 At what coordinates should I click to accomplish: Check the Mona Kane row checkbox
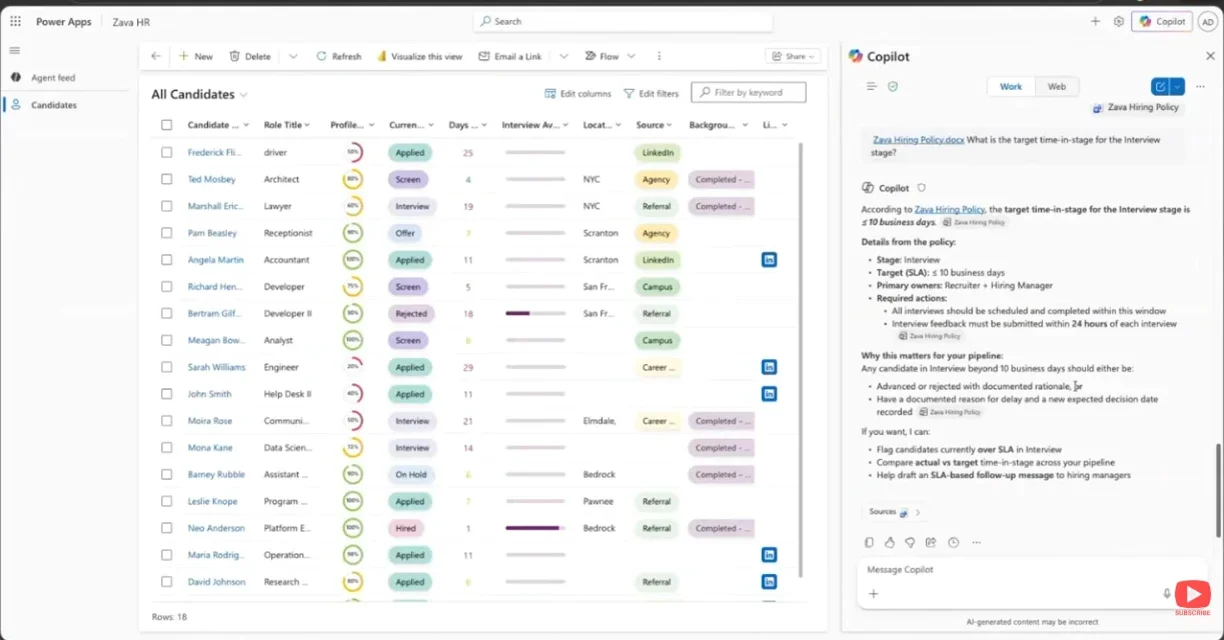pos(166,448)
